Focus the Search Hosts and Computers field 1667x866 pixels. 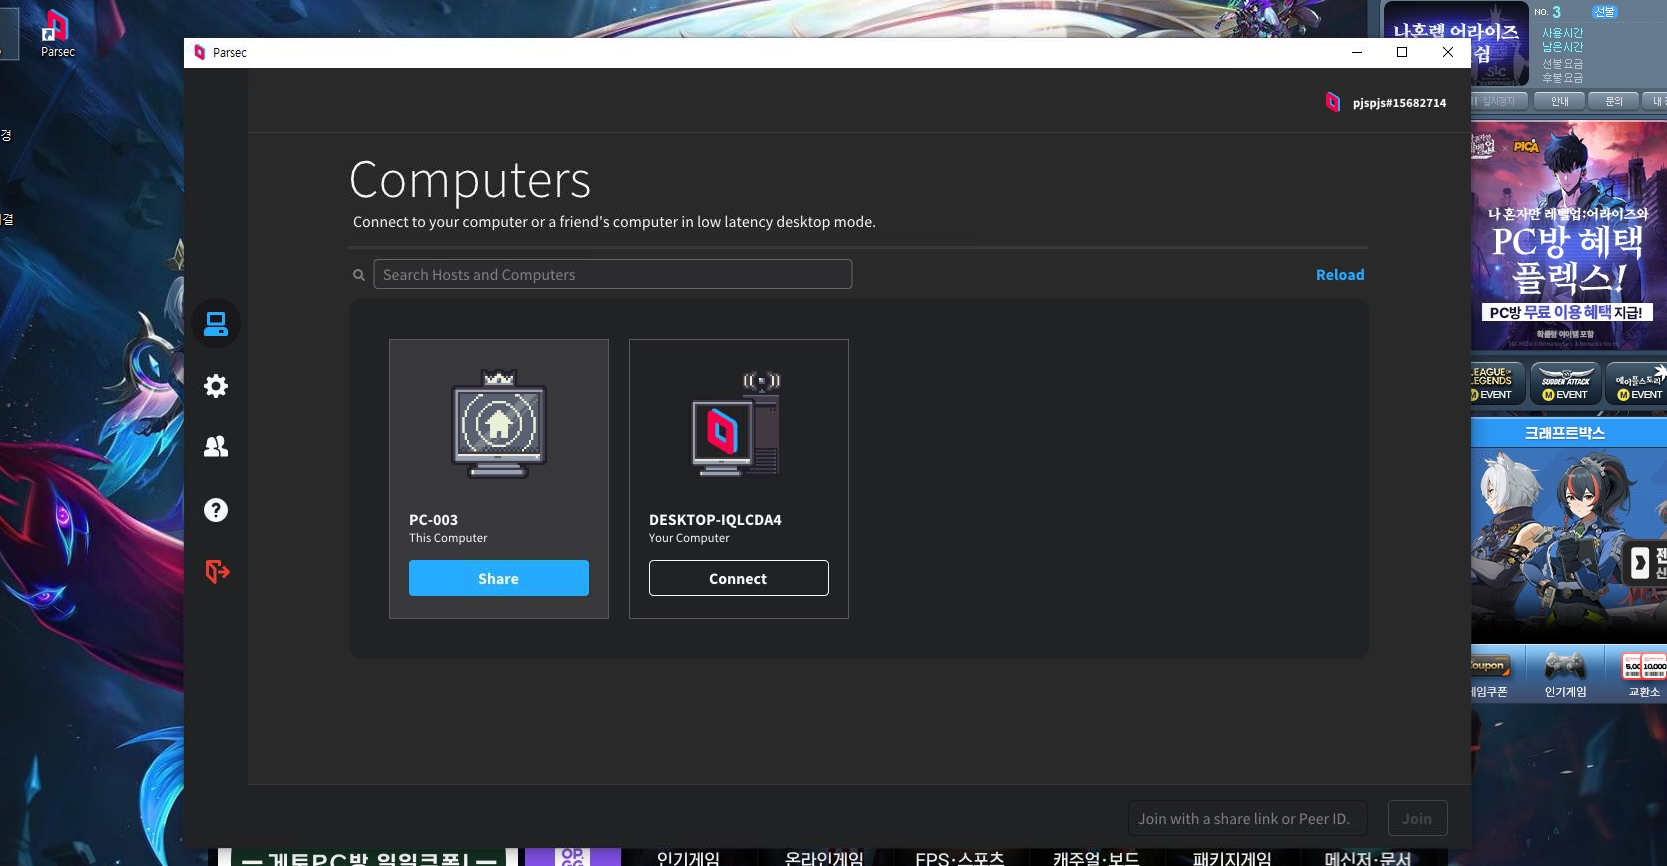[x=613, y=274]
